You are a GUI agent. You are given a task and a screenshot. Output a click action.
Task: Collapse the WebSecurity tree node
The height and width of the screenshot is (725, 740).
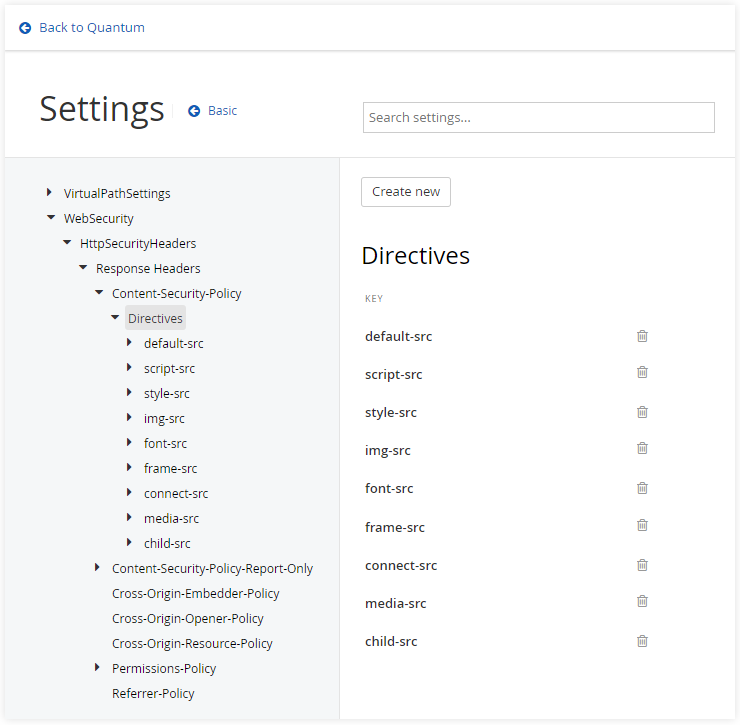50,218
